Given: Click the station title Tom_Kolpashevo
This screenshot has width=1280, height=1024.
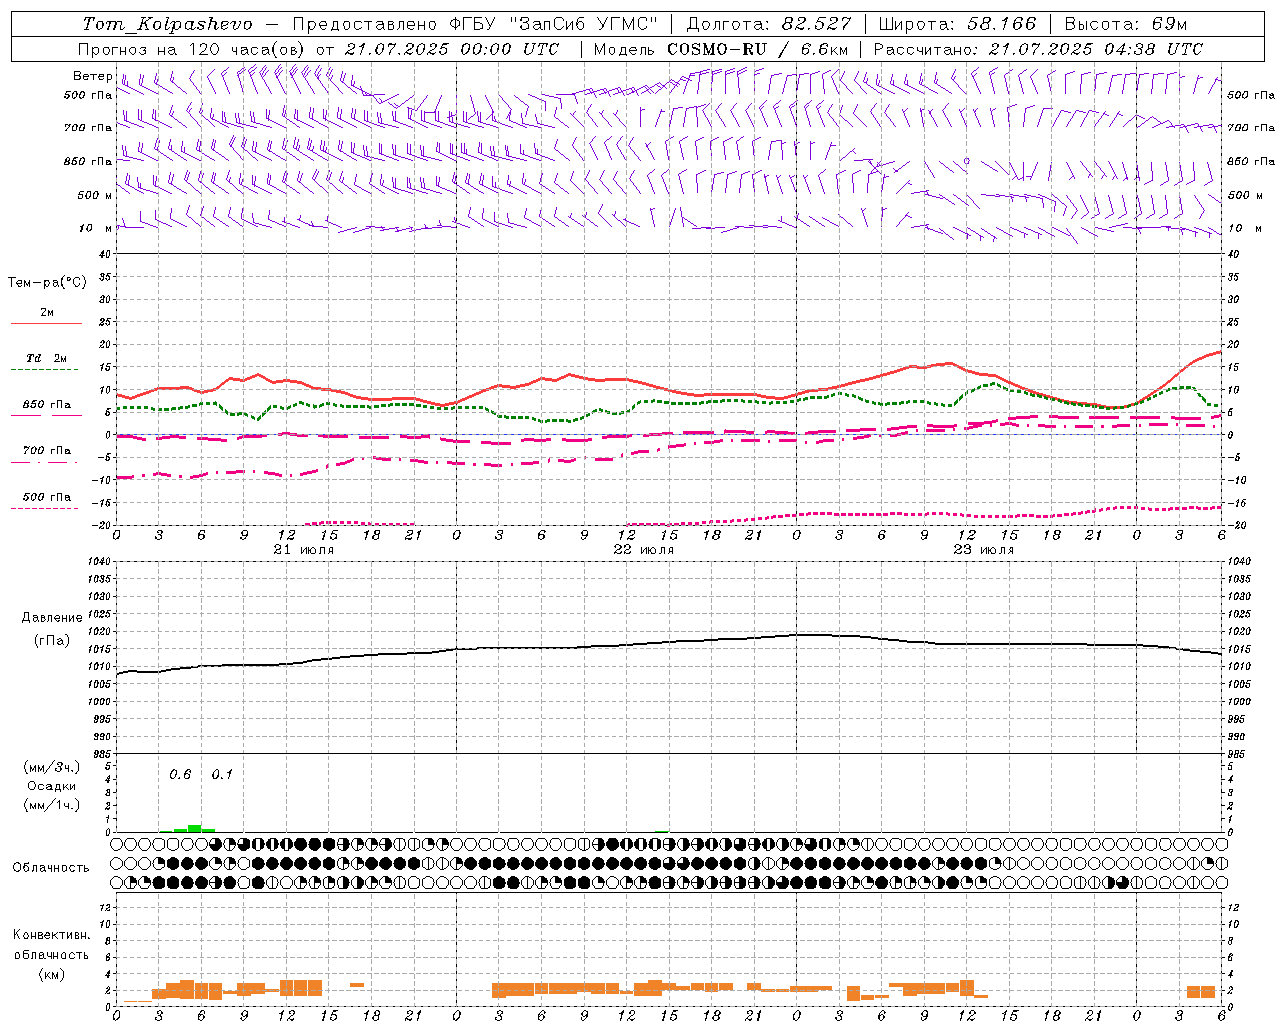Looking at the screenshot, I should pos(167,24).
